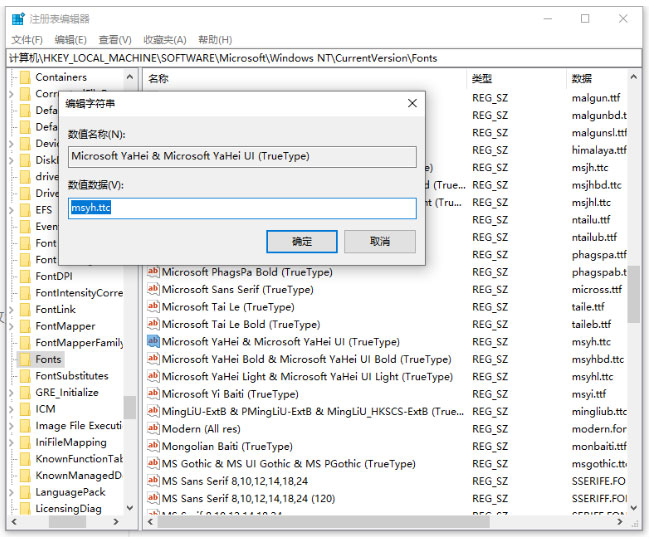650x539 pixels.
Task: Select the KnownFunctionTab tree item
Action: point(79,459)
